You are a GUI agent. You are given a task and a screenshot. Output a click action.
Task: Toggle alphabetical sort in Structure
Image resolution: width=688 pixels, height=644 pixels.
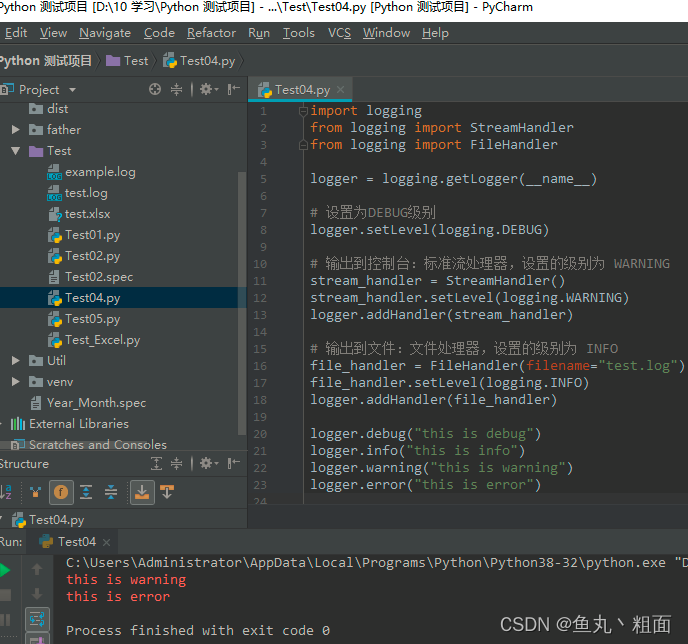(6, 492)
